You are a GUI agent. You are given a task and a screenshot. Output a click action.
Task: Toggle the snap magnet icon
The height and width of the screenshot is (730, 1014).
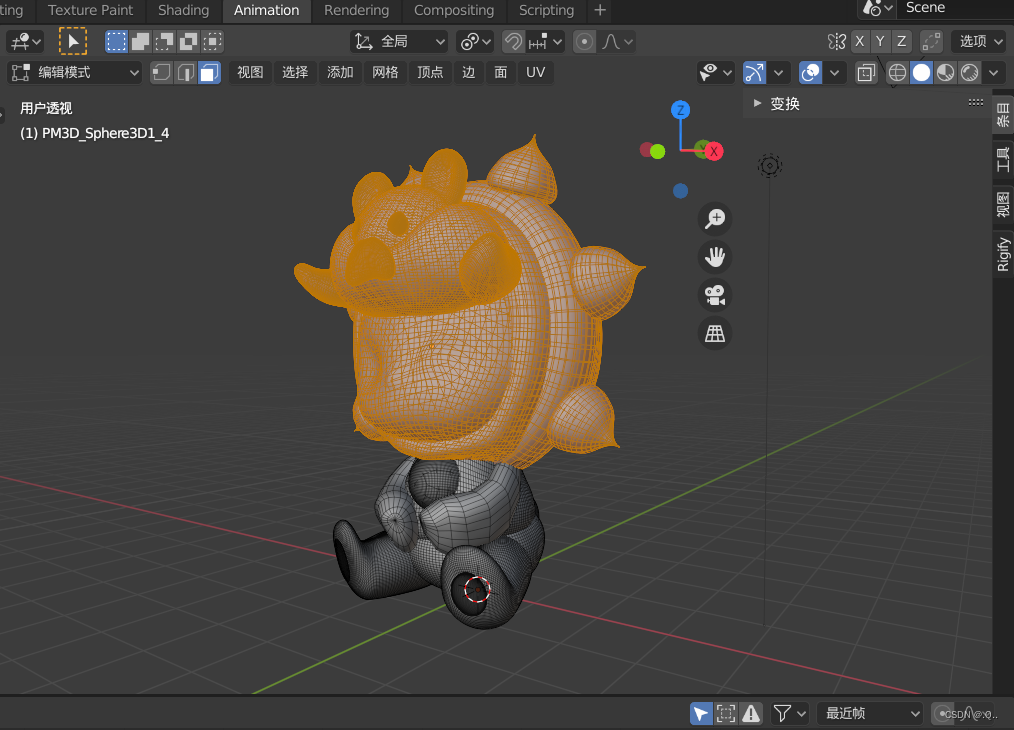[513, 42]
